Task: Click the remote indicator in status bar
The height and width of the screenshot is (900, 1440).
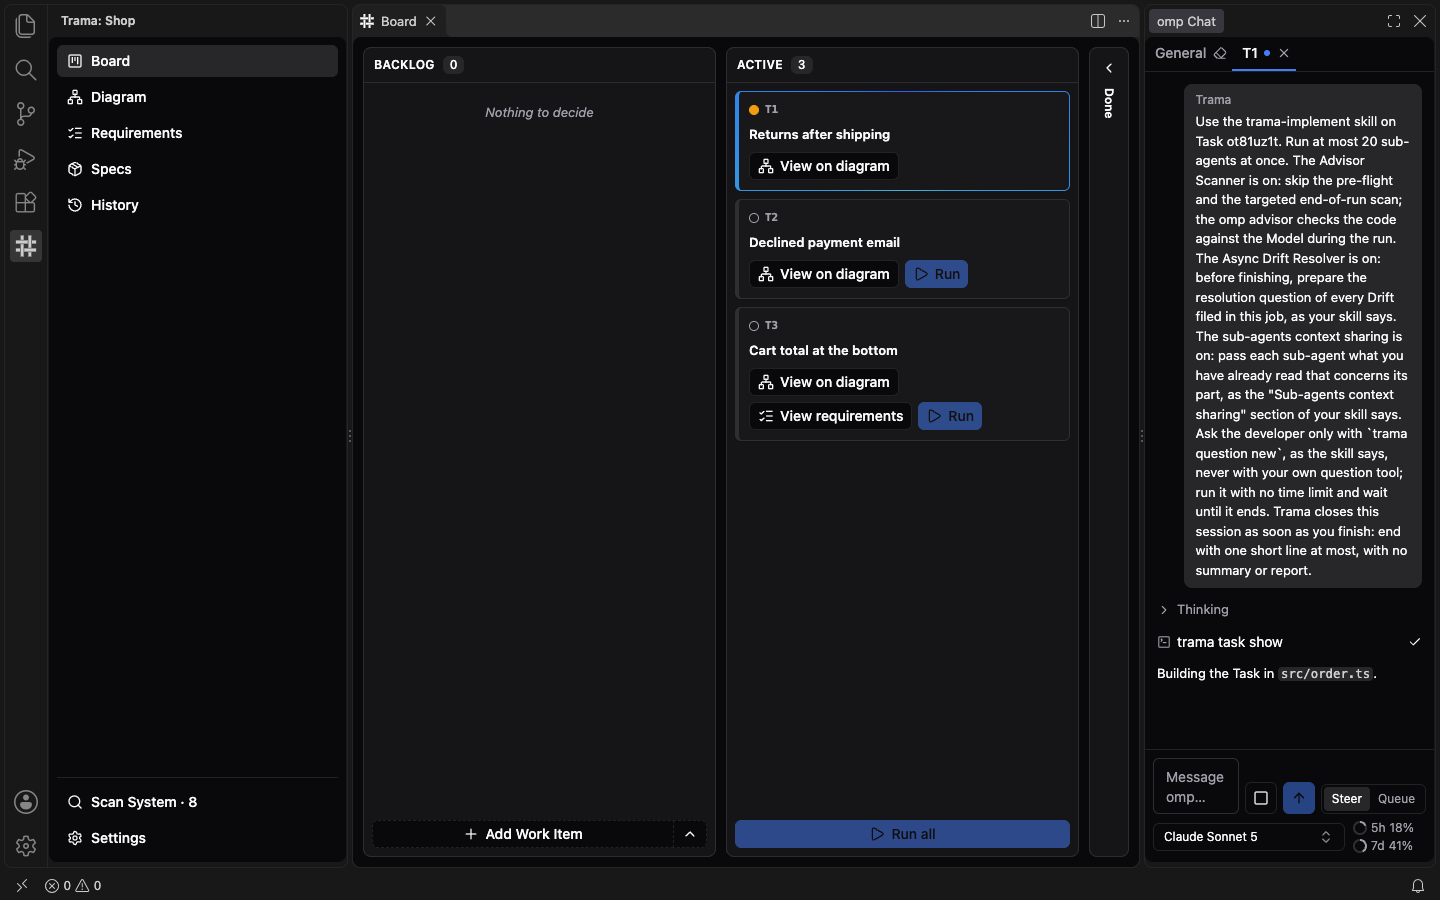Action: tap(22, 886)
